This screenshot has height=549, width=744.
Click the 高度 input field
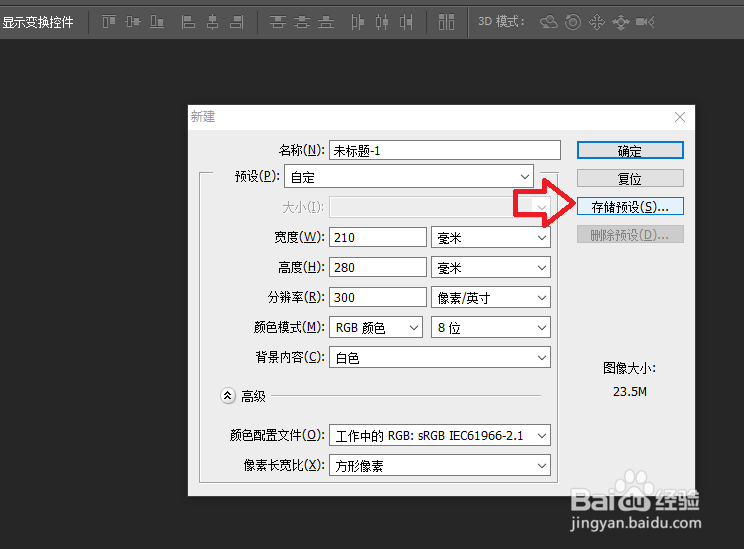(x=378, y=267)
